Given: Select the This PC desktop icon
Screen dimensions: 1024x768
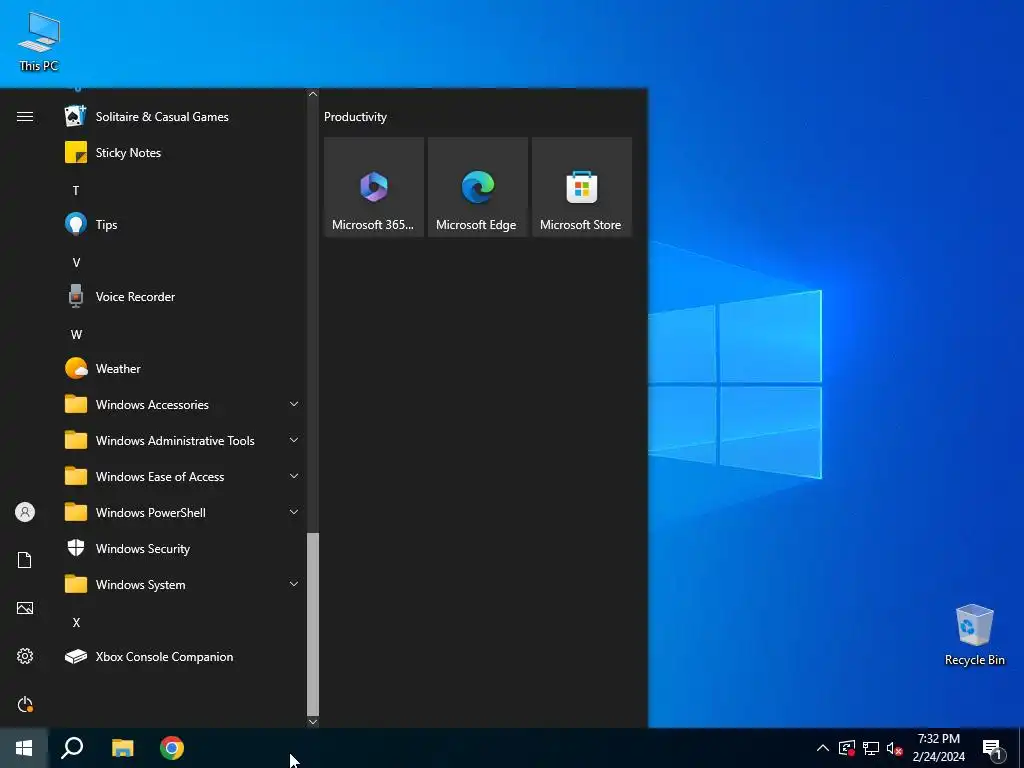Looking at the screenshot, I should click(x=39, y=42).
